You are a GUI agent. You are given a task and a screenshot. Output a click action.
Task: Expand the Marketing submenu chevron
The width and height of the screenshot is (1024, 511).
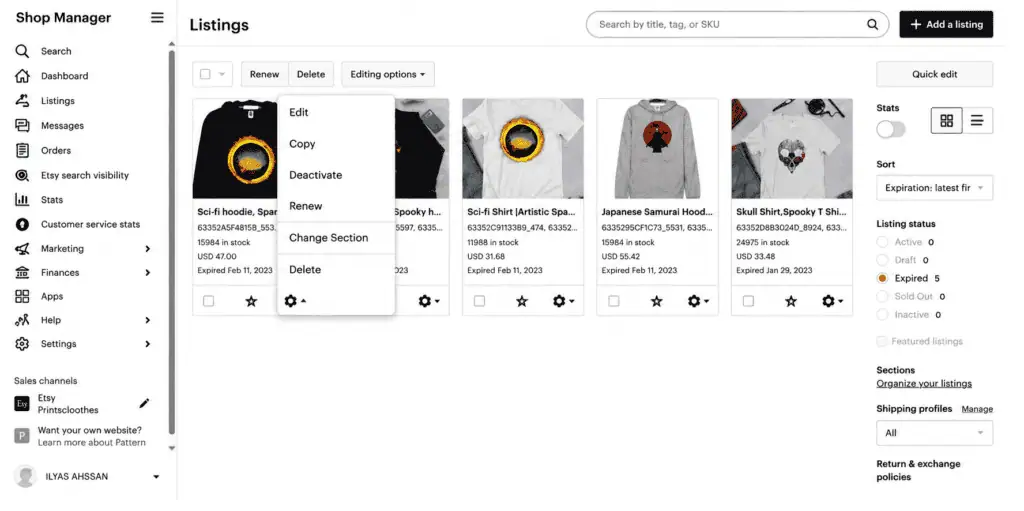point(148,249)
